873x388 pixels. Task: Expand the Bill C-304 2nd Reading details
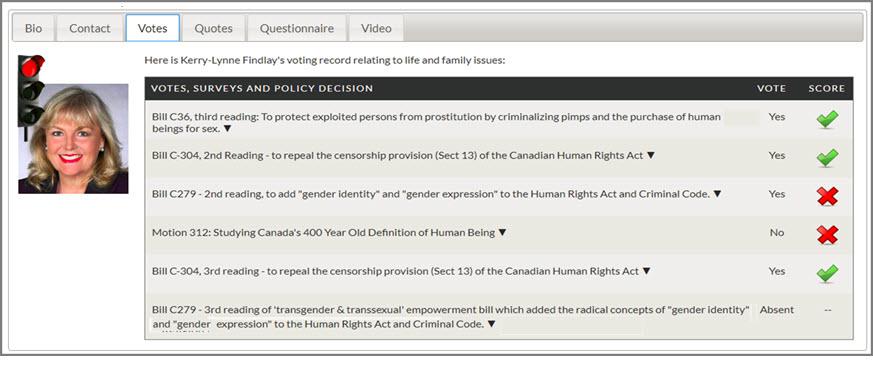pos(650,155)
